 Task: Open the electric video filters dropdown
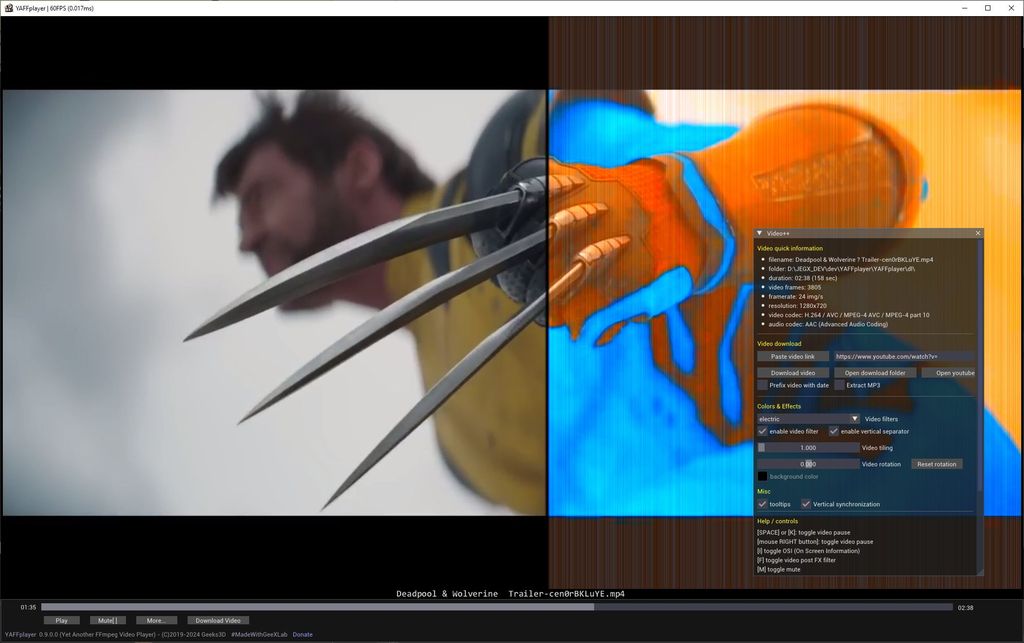point(808,419)
